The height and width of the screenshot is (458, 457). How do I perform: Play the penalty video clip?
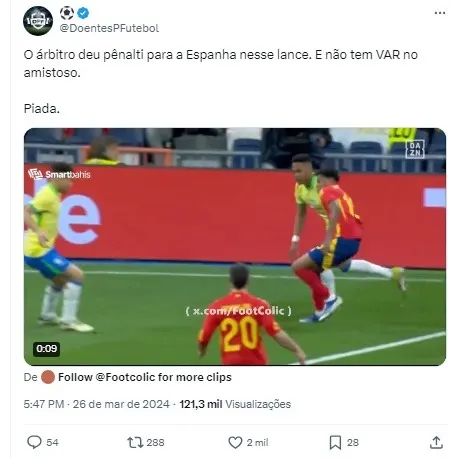point(235,247)
